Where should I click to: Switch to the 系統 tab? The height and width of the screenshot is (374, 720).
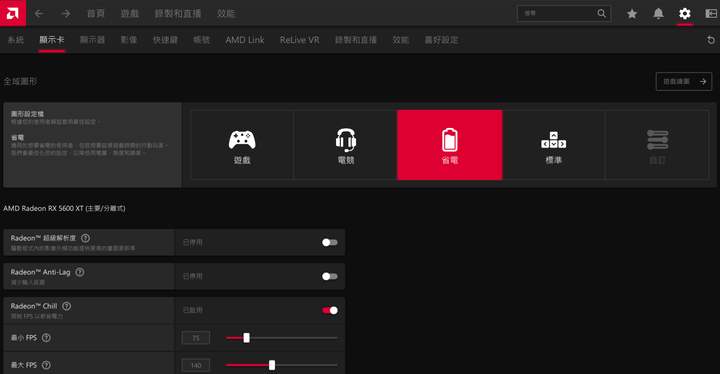16,40
